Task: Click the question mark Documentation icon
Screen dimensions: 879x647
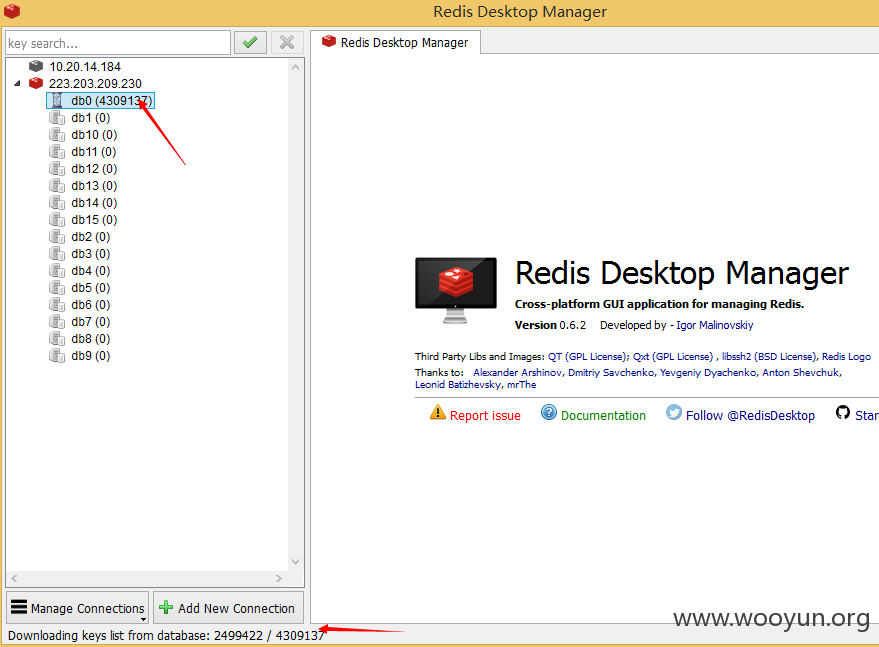Action: [x=549, y=413]
